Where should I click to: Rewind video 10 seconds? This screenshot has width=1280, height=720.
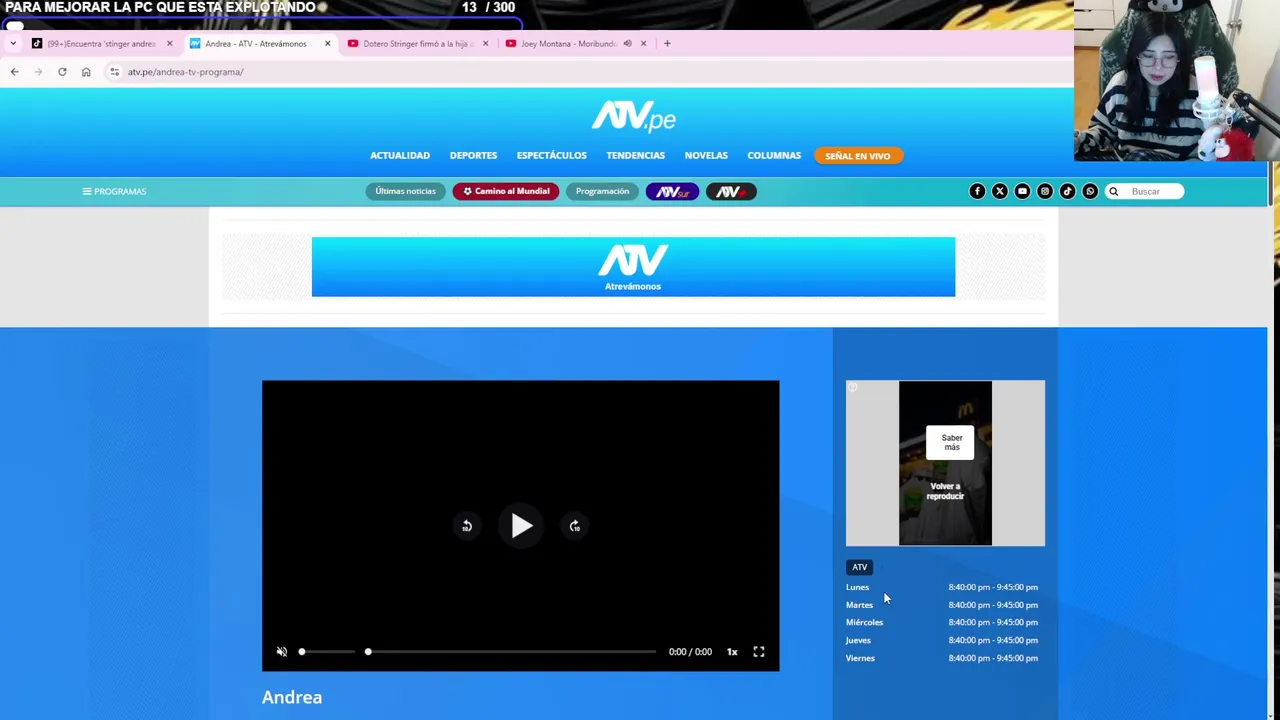point(466,526)
